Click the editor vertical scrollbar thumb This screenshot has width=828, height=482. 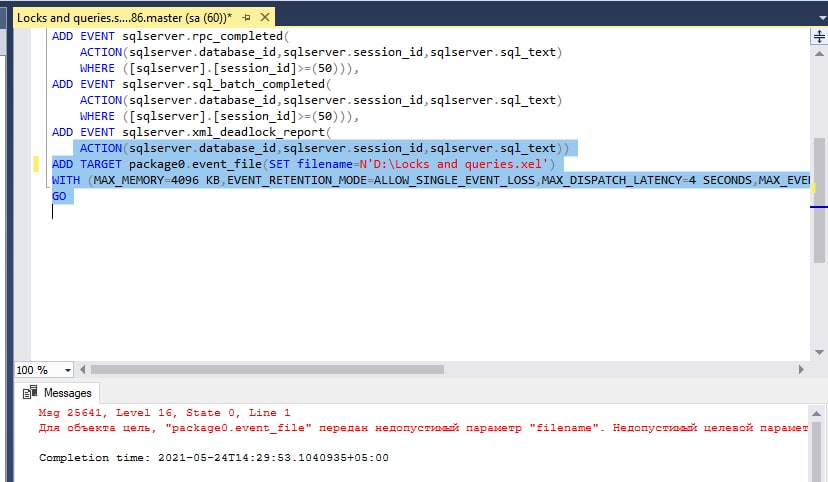pyautogui.click(x=819, y=201)
